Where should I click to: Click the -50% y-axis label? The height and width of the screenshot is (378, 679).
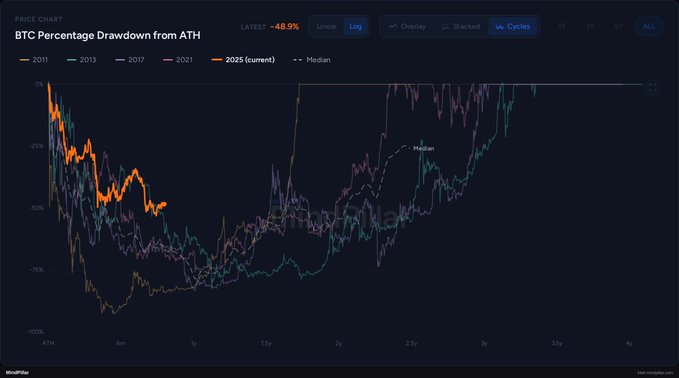click(x=36, y=208)
